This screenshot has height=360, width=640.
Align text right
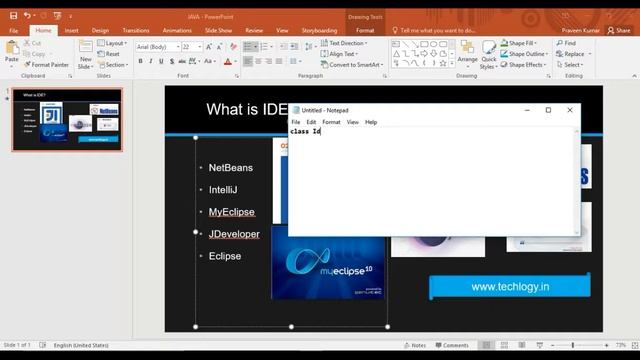coord(269,61)
